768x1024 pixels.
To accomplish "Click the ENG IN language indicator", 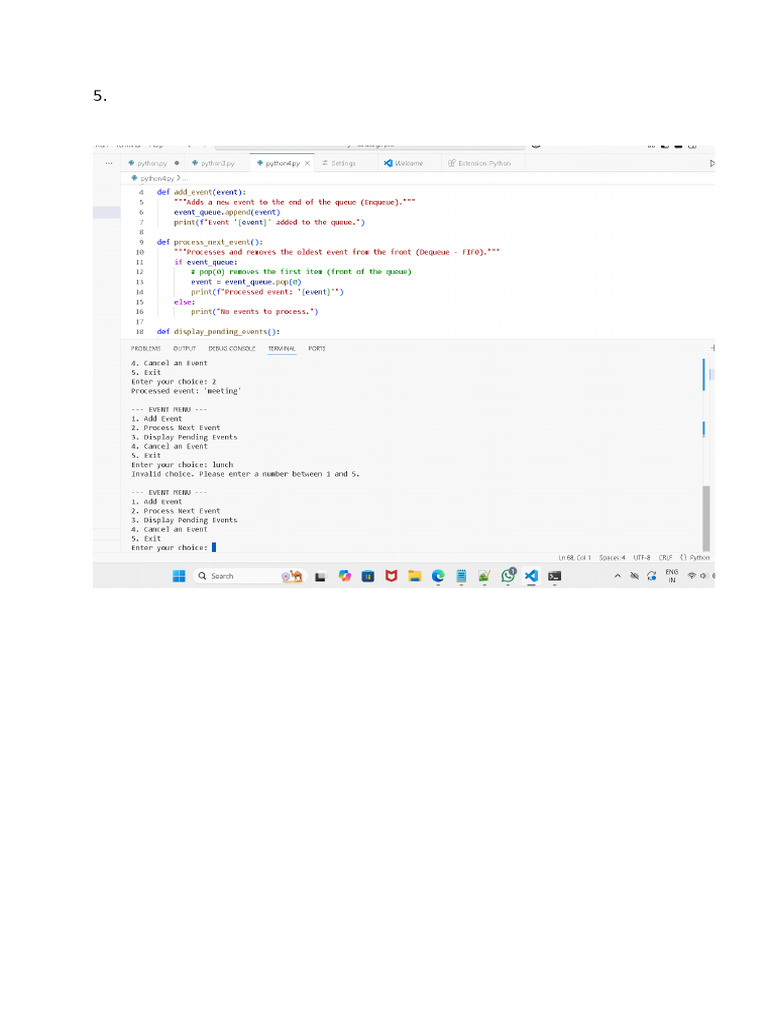I will click(x=671, y=576).
